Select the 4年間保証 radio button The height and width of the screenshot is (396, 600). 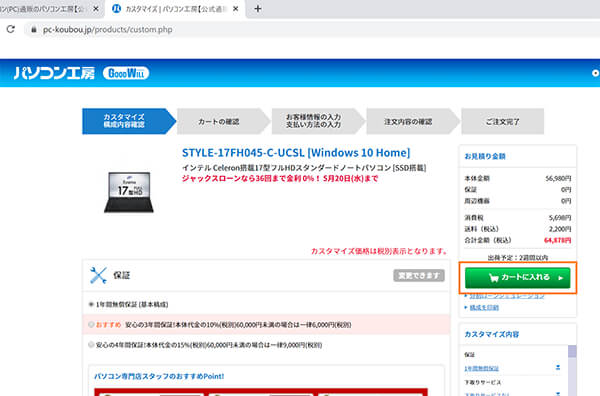coord(91,345)
